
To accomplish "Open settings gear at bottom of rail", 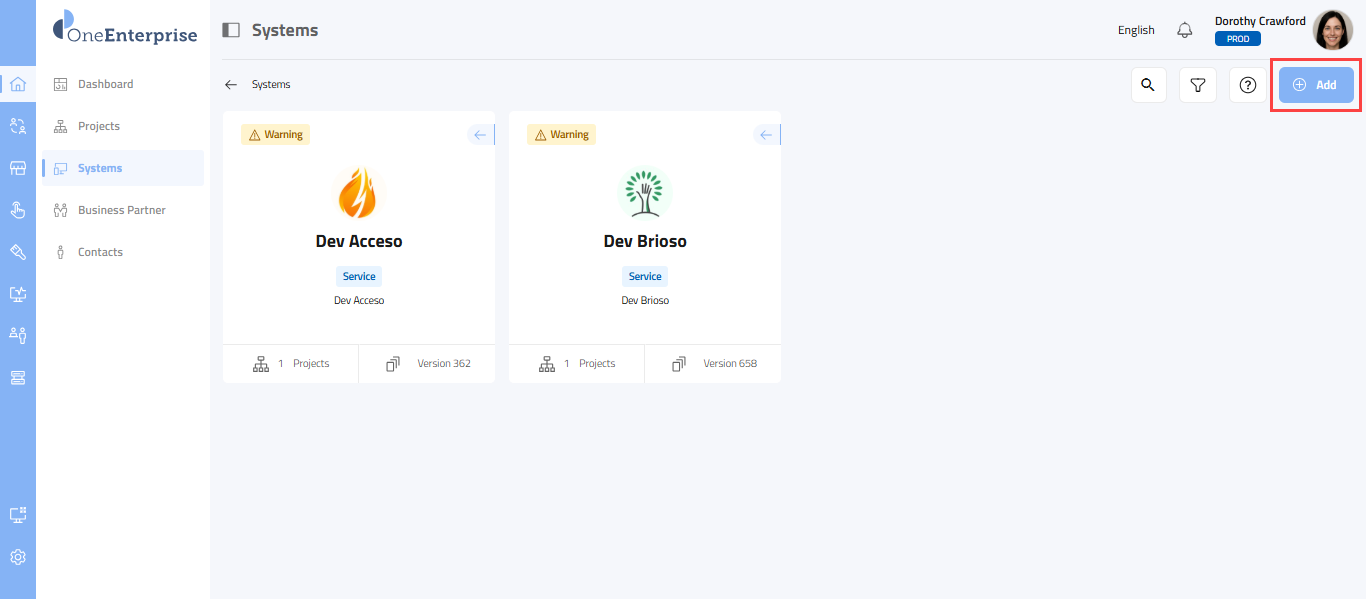I will 17,557.
